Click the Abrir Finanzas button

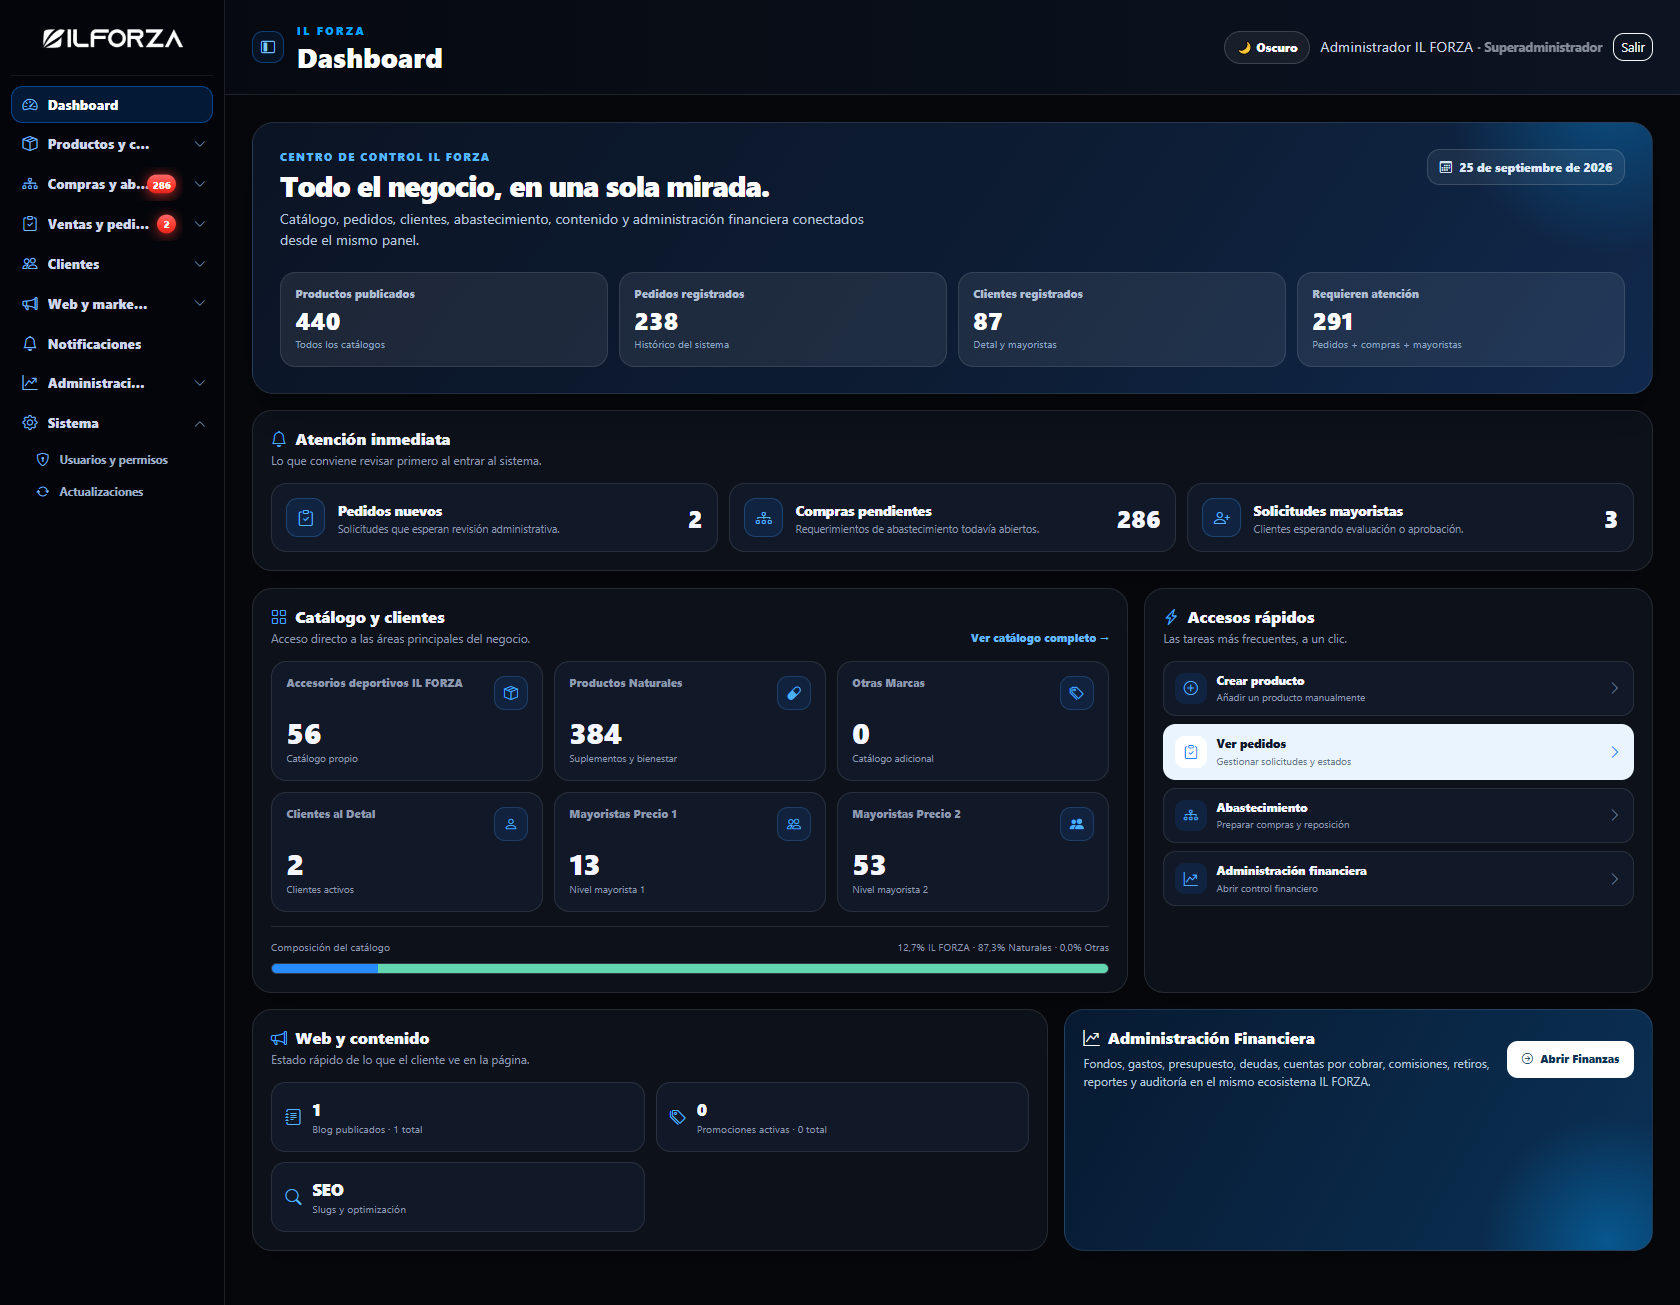point(1570,1059)
